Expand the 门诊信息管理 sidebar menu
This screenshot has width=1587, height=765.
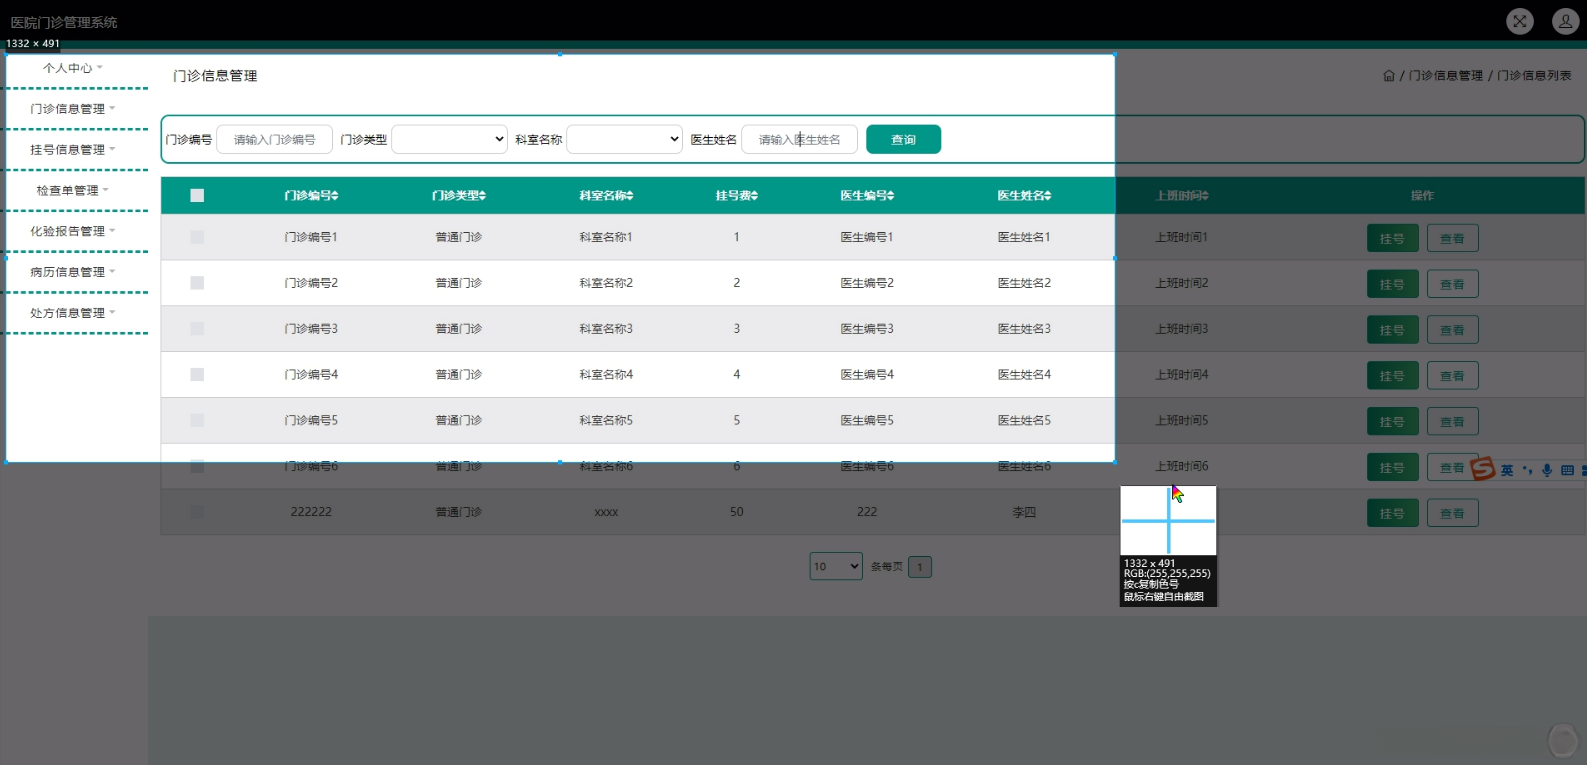pyautogui.click(x=73, y=109)
